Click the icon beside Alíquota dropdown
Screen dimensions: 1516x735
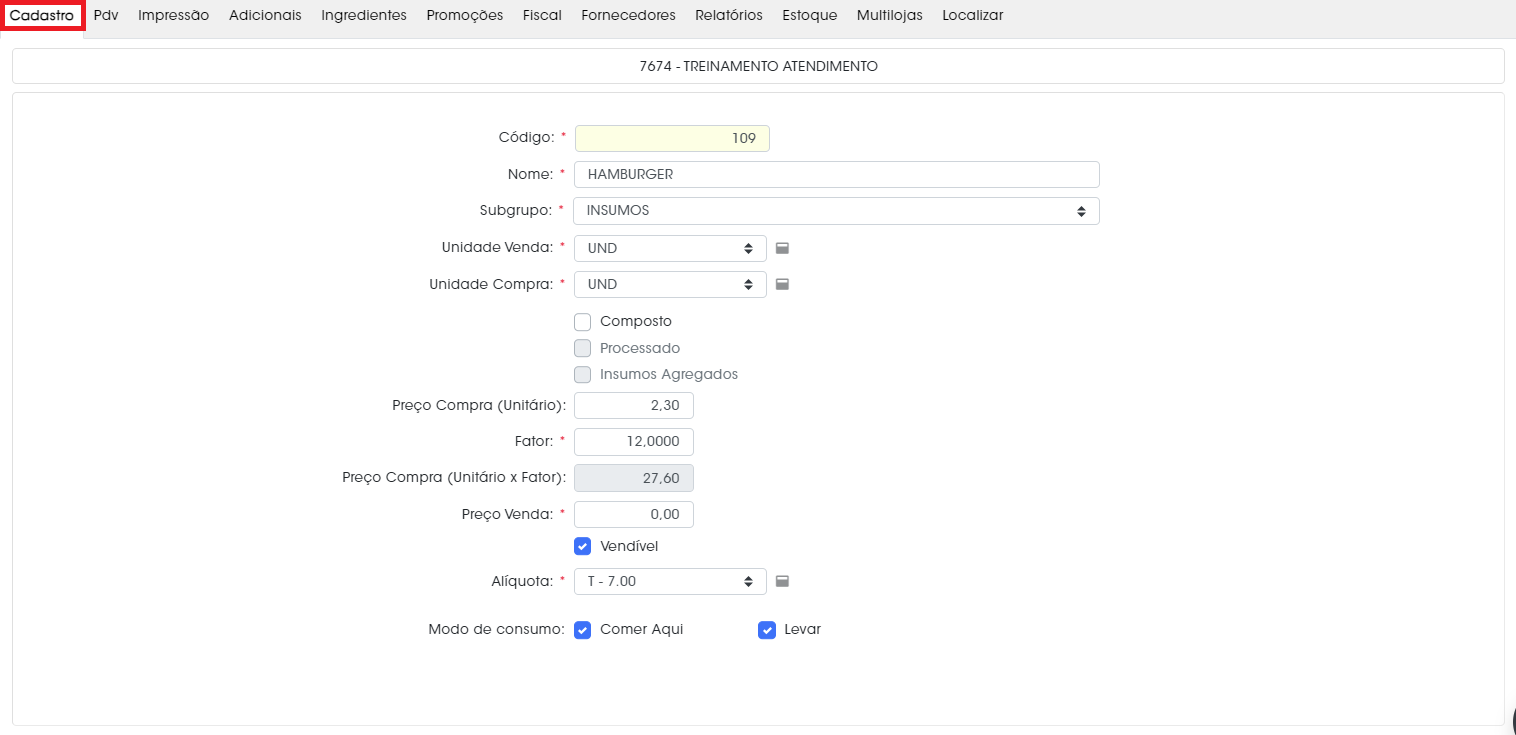click(x=783, y=581)
